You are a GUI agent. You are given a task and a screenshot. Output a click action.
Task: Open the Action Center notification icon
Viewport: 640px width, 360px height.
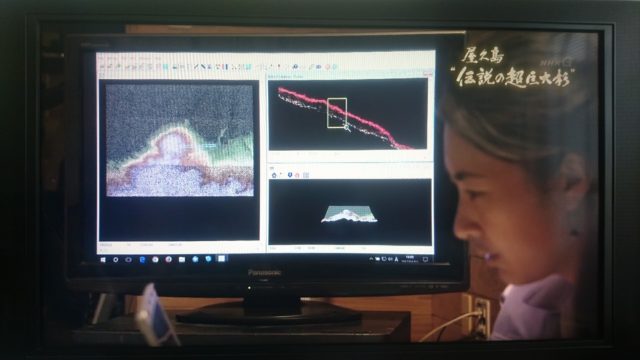426,259
